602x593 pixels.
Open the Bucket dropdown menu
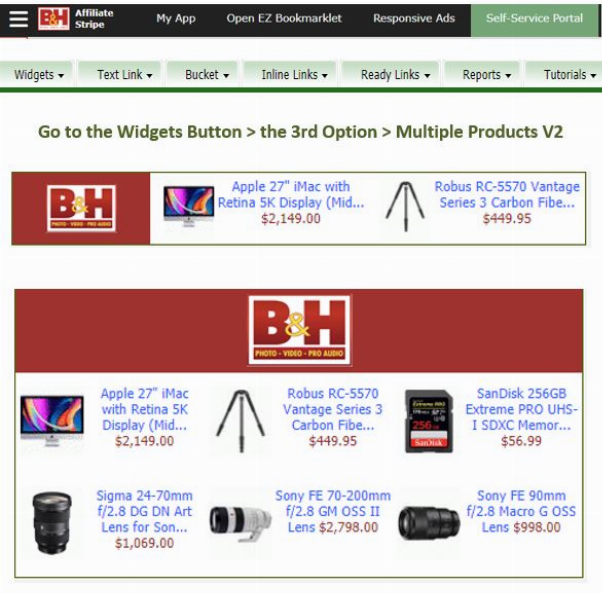(x=207, y=74)
